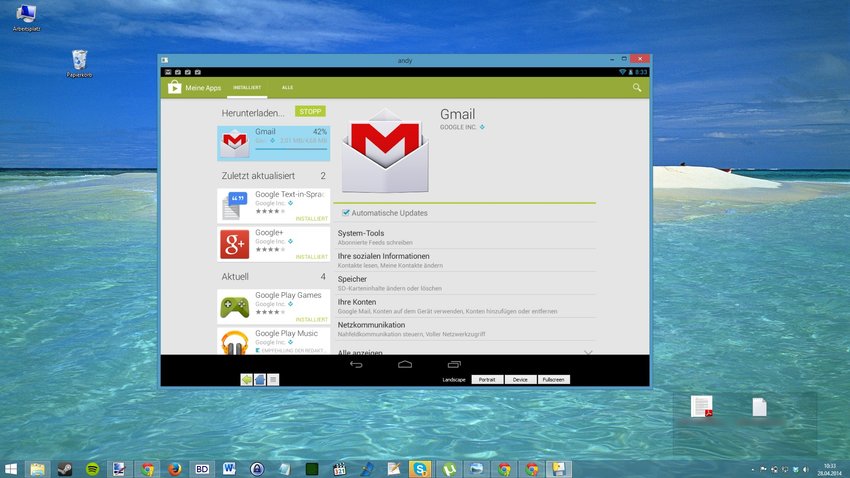Switch Andy to Fullscreen
Image resolution: width=850 pixels, height=478 pixels.
tap(553, 379)
